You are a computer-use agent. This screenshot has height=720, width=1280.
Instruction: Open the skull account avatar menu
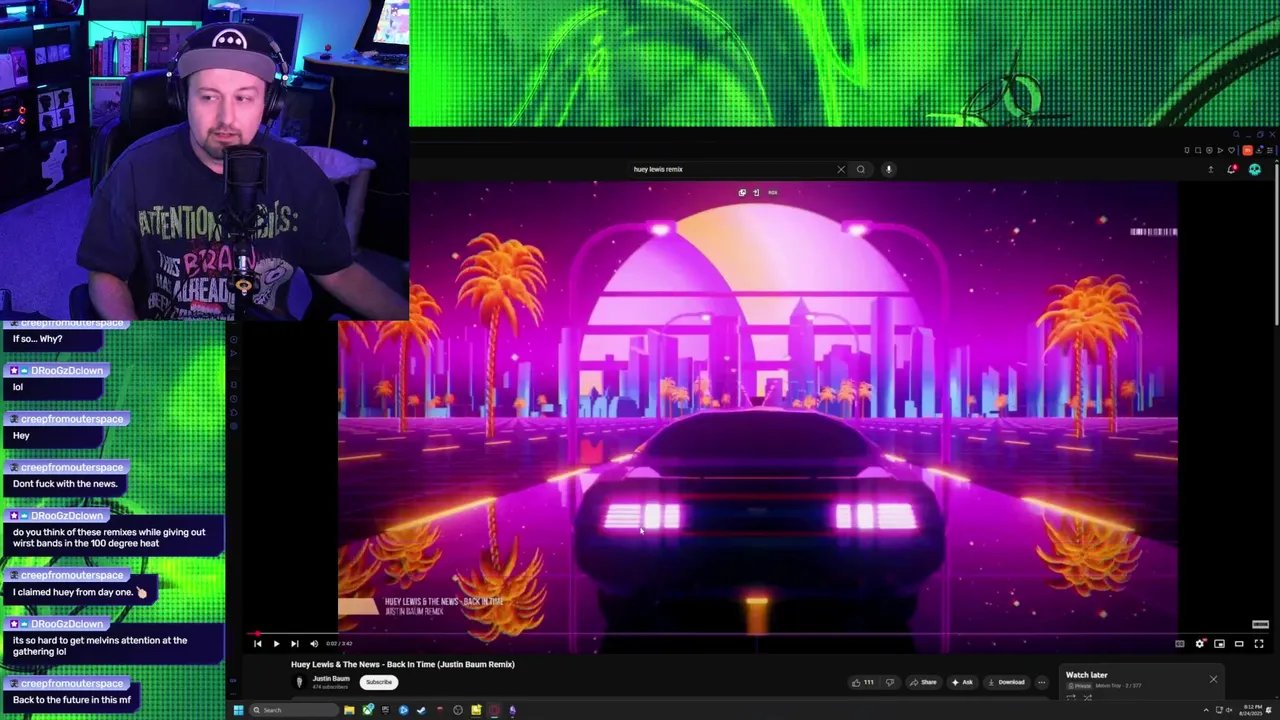pyautogui.click(x=1255, y=169)
